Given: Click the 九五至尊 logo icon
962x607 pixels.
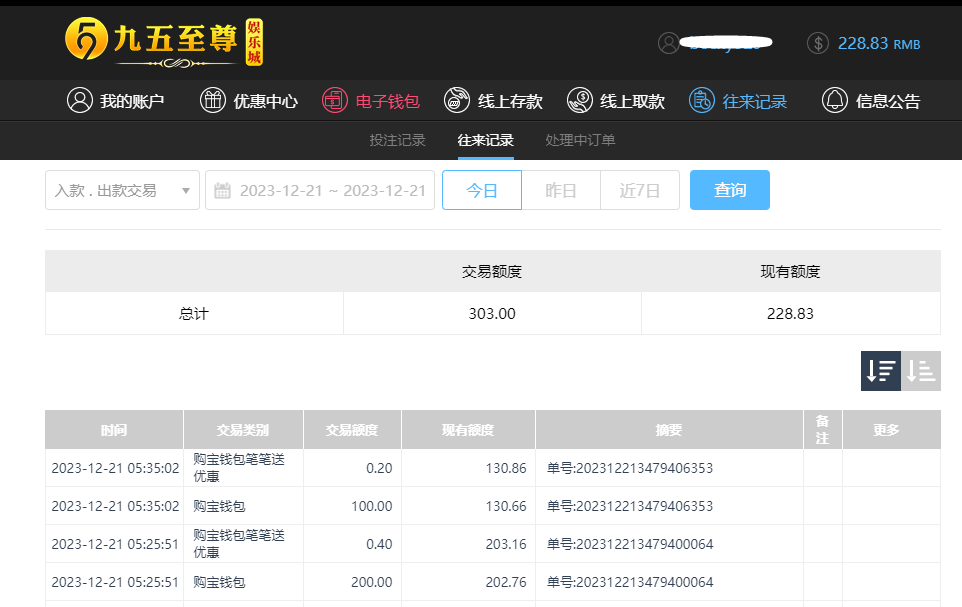Looking at the screenshot, I should pyautogui.click(x=86, y=40).
